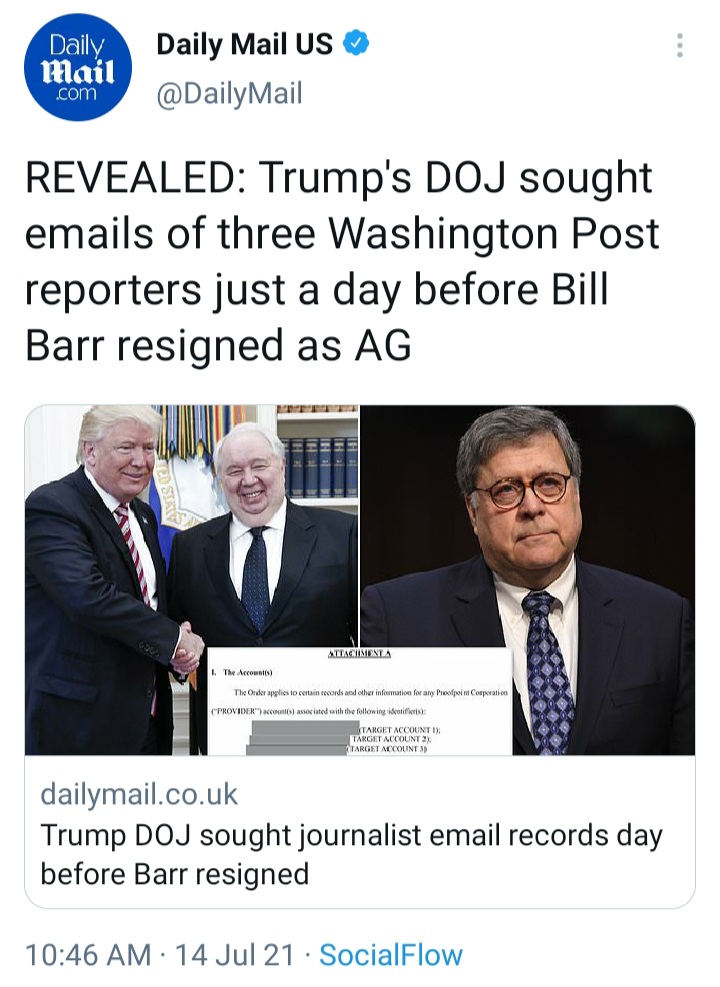The height and width of the screenshot is (987, 720).
Task: Click the tweet line "Barr resigned as AG"
Action: [x=218, y=346]
